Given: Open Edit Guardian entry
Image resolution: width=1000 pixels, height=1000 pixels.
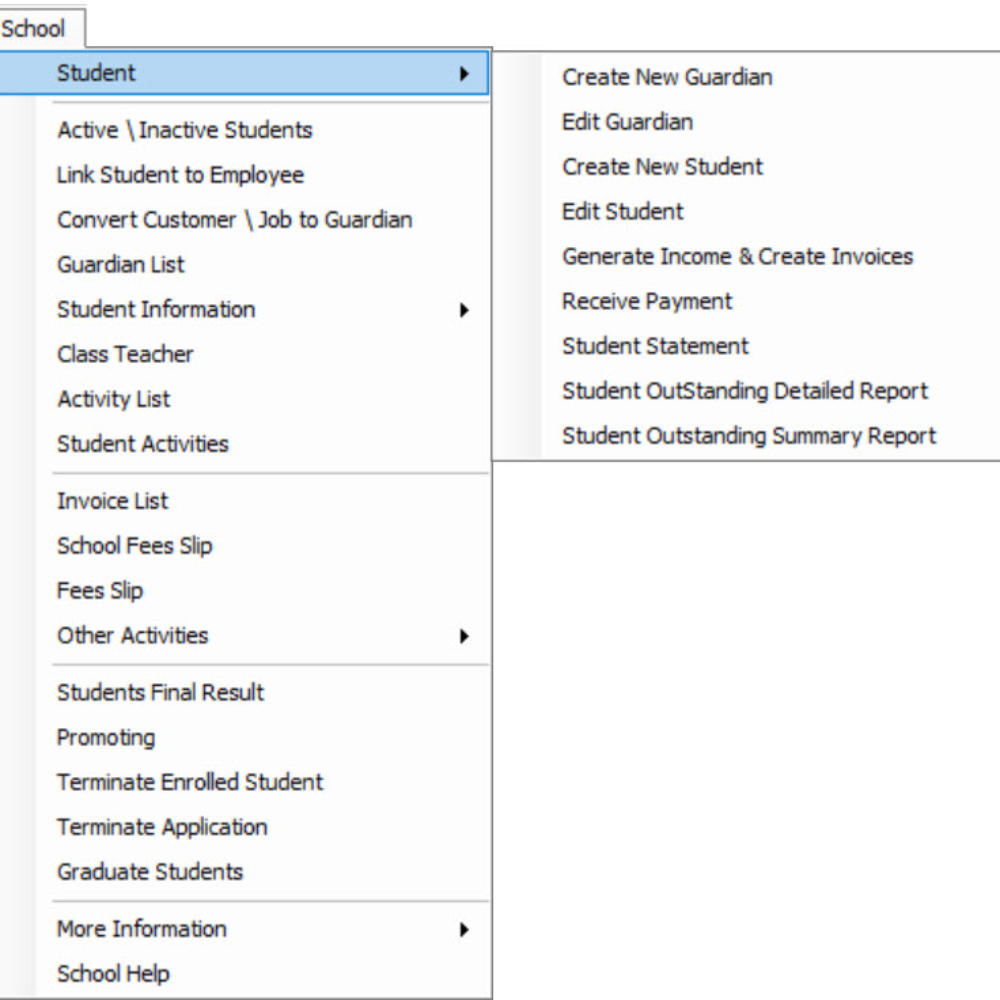Looking at the screenshot, I should click(628, 122).
